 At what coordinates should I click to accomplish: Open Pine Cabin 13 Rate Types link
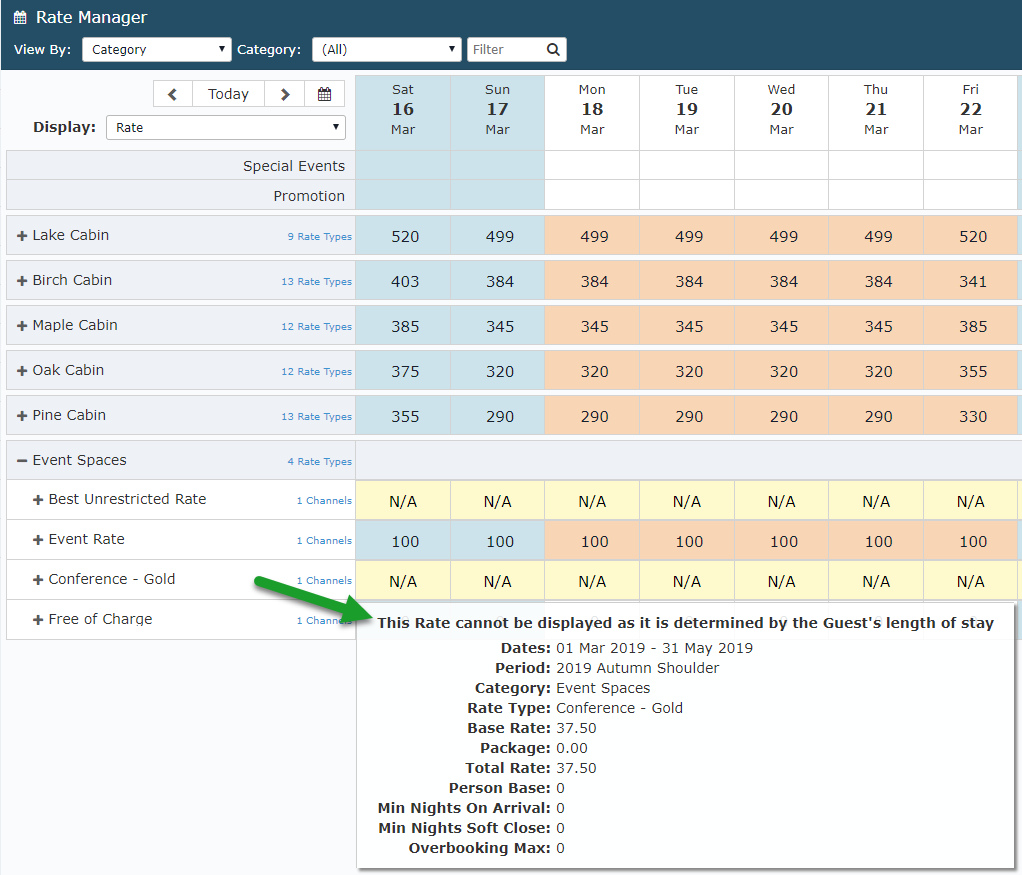point(316,417)
